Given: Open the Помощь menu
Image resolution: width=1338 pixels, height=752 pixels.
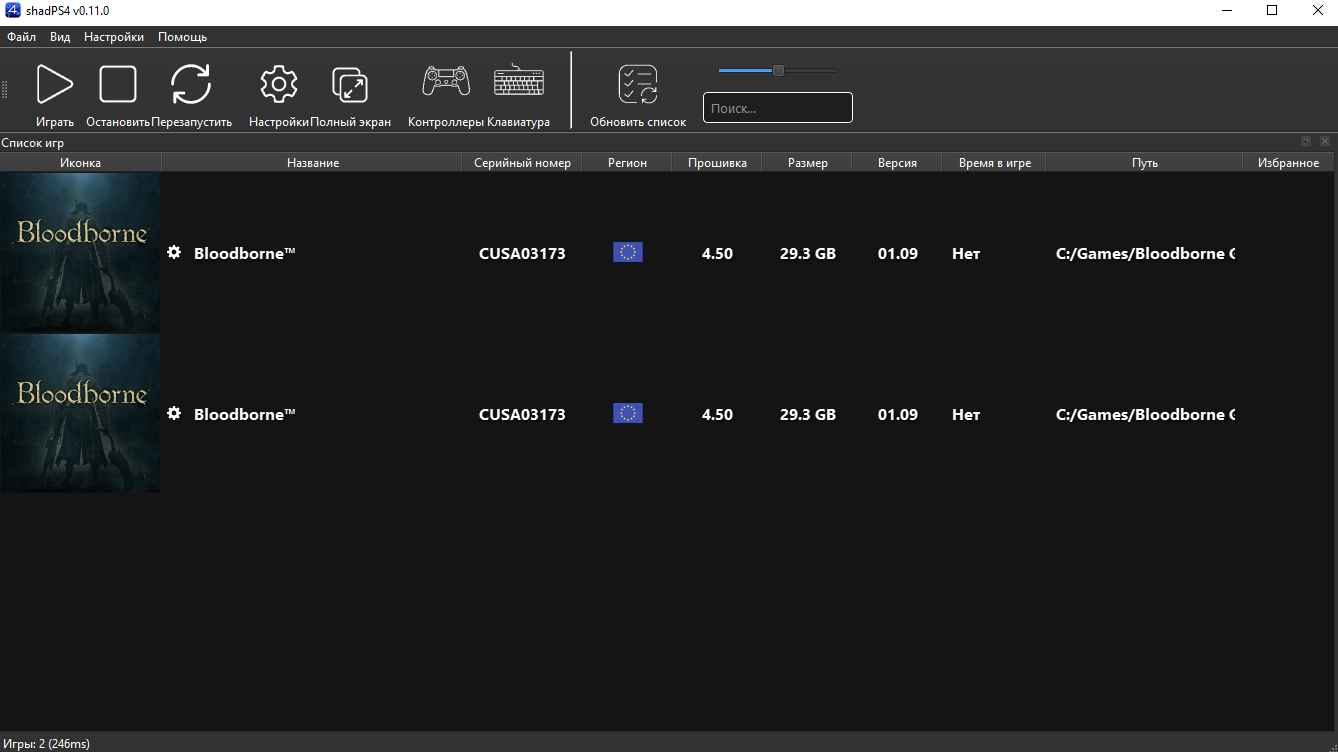Looking at the screenshot, I should [x=183, y=37].
